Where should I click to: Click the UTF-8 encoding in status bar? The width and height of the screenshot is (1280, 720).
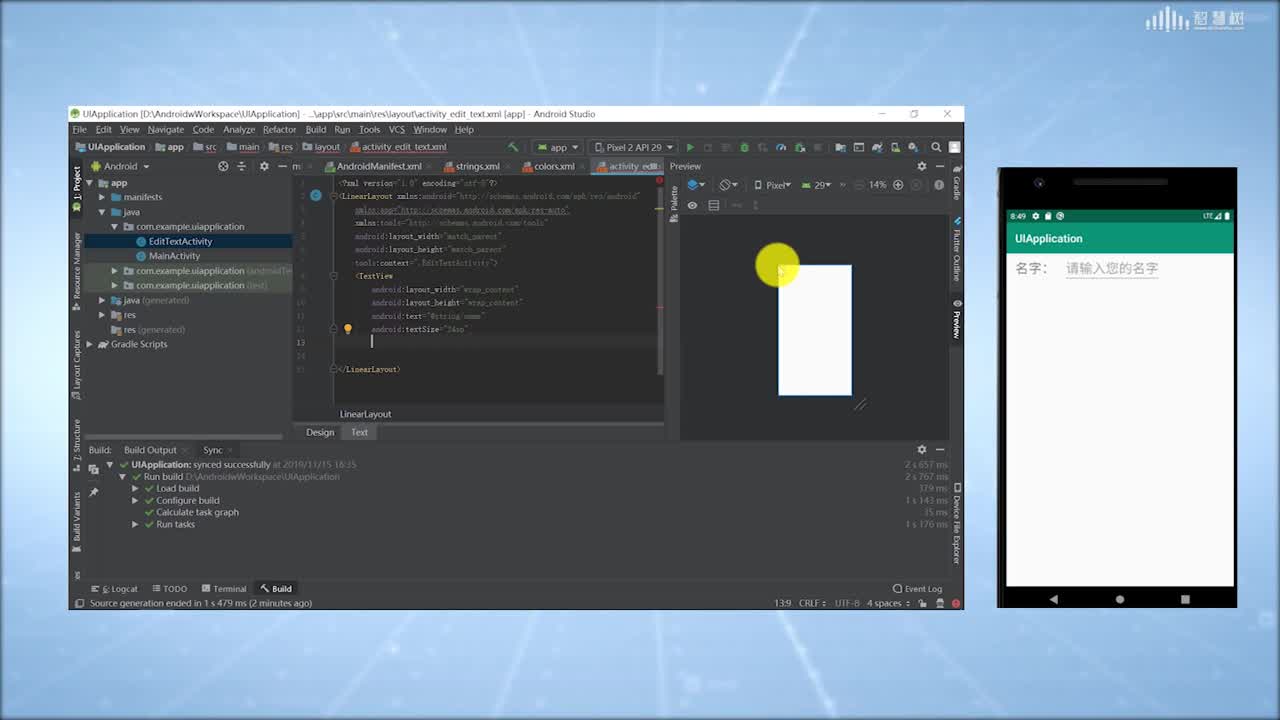[x=846, y=603]
